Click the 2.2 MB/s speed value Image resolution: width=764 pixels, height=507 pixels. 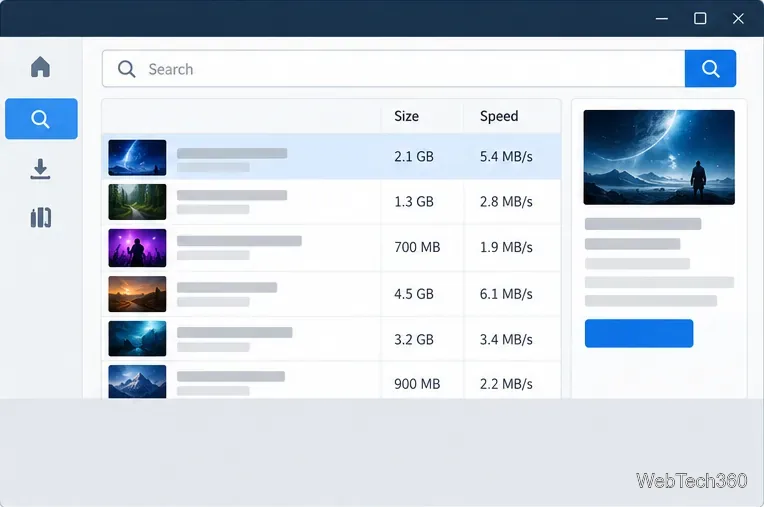506,384
